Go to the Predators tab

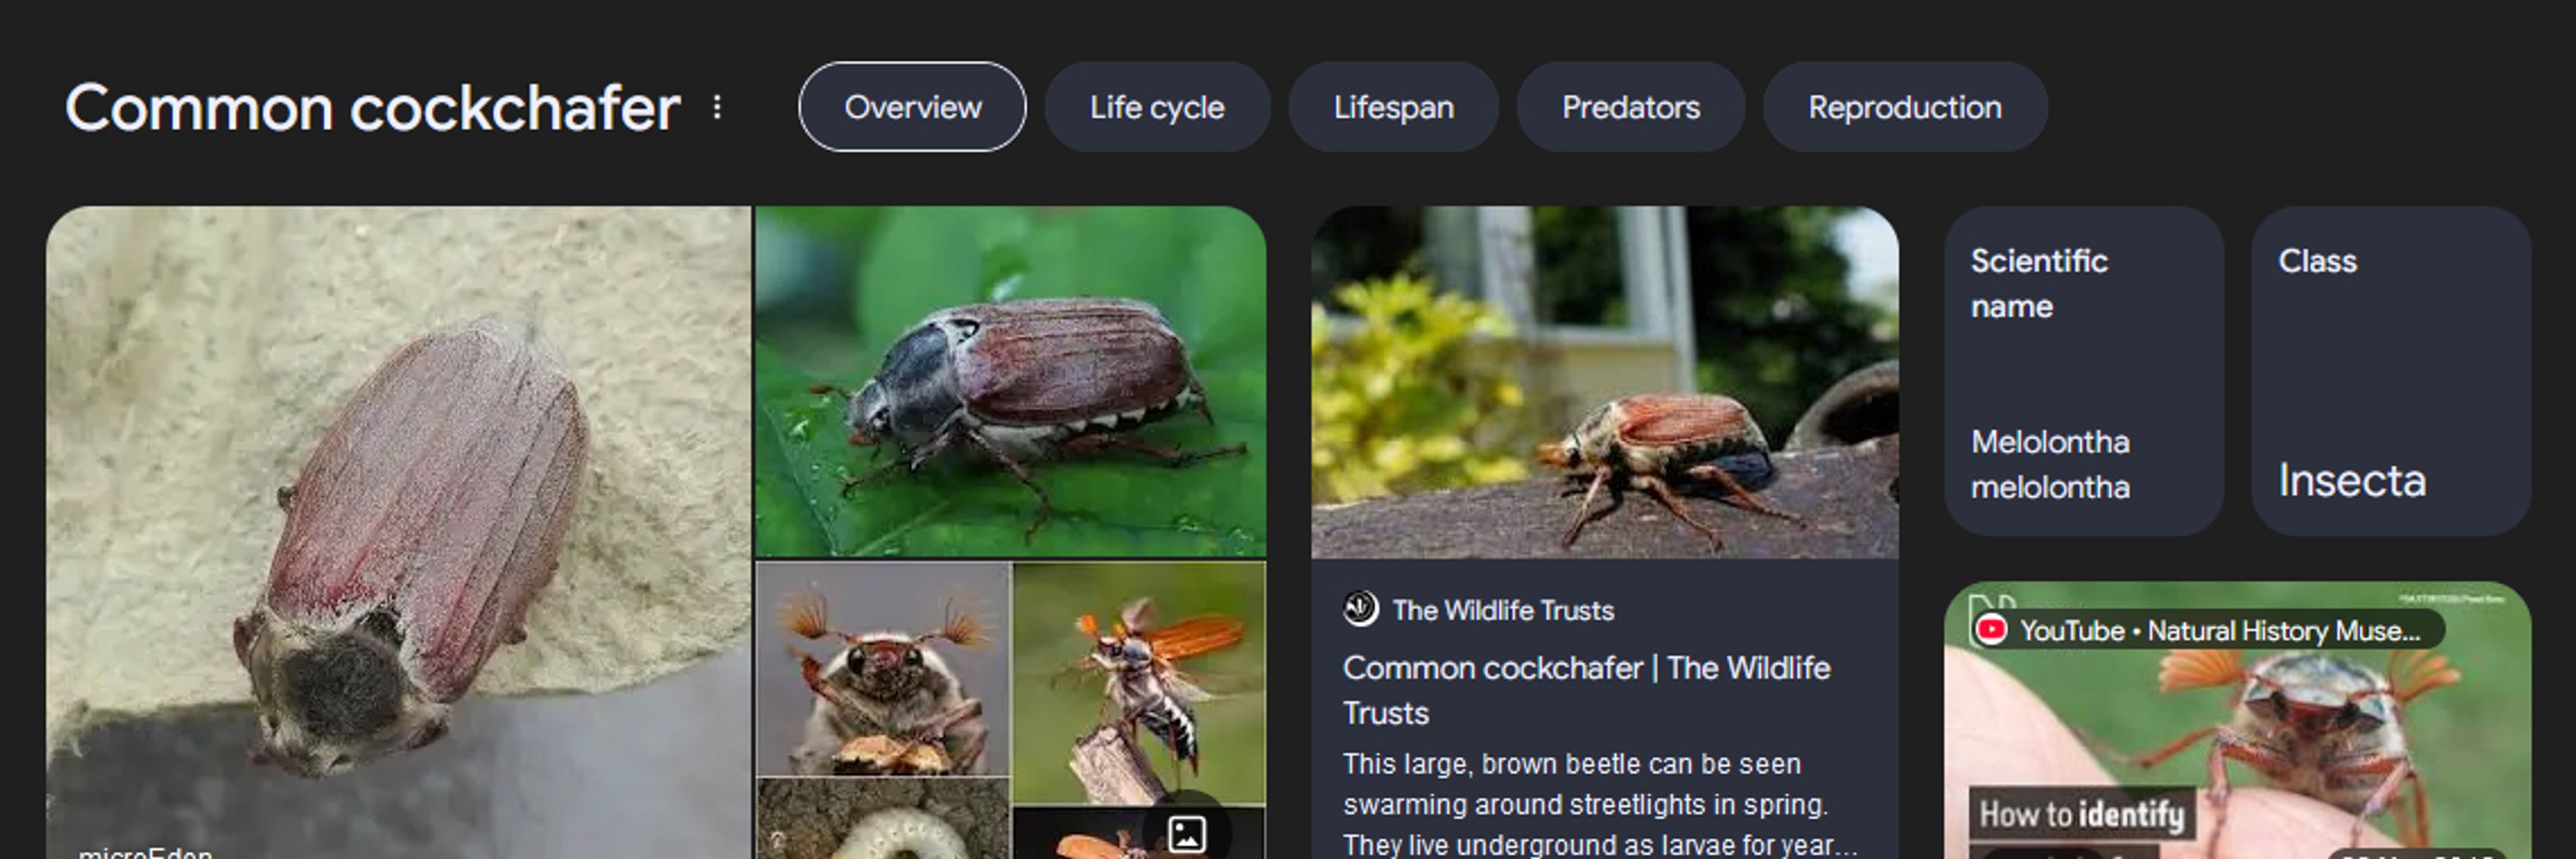click(1630, 107)
